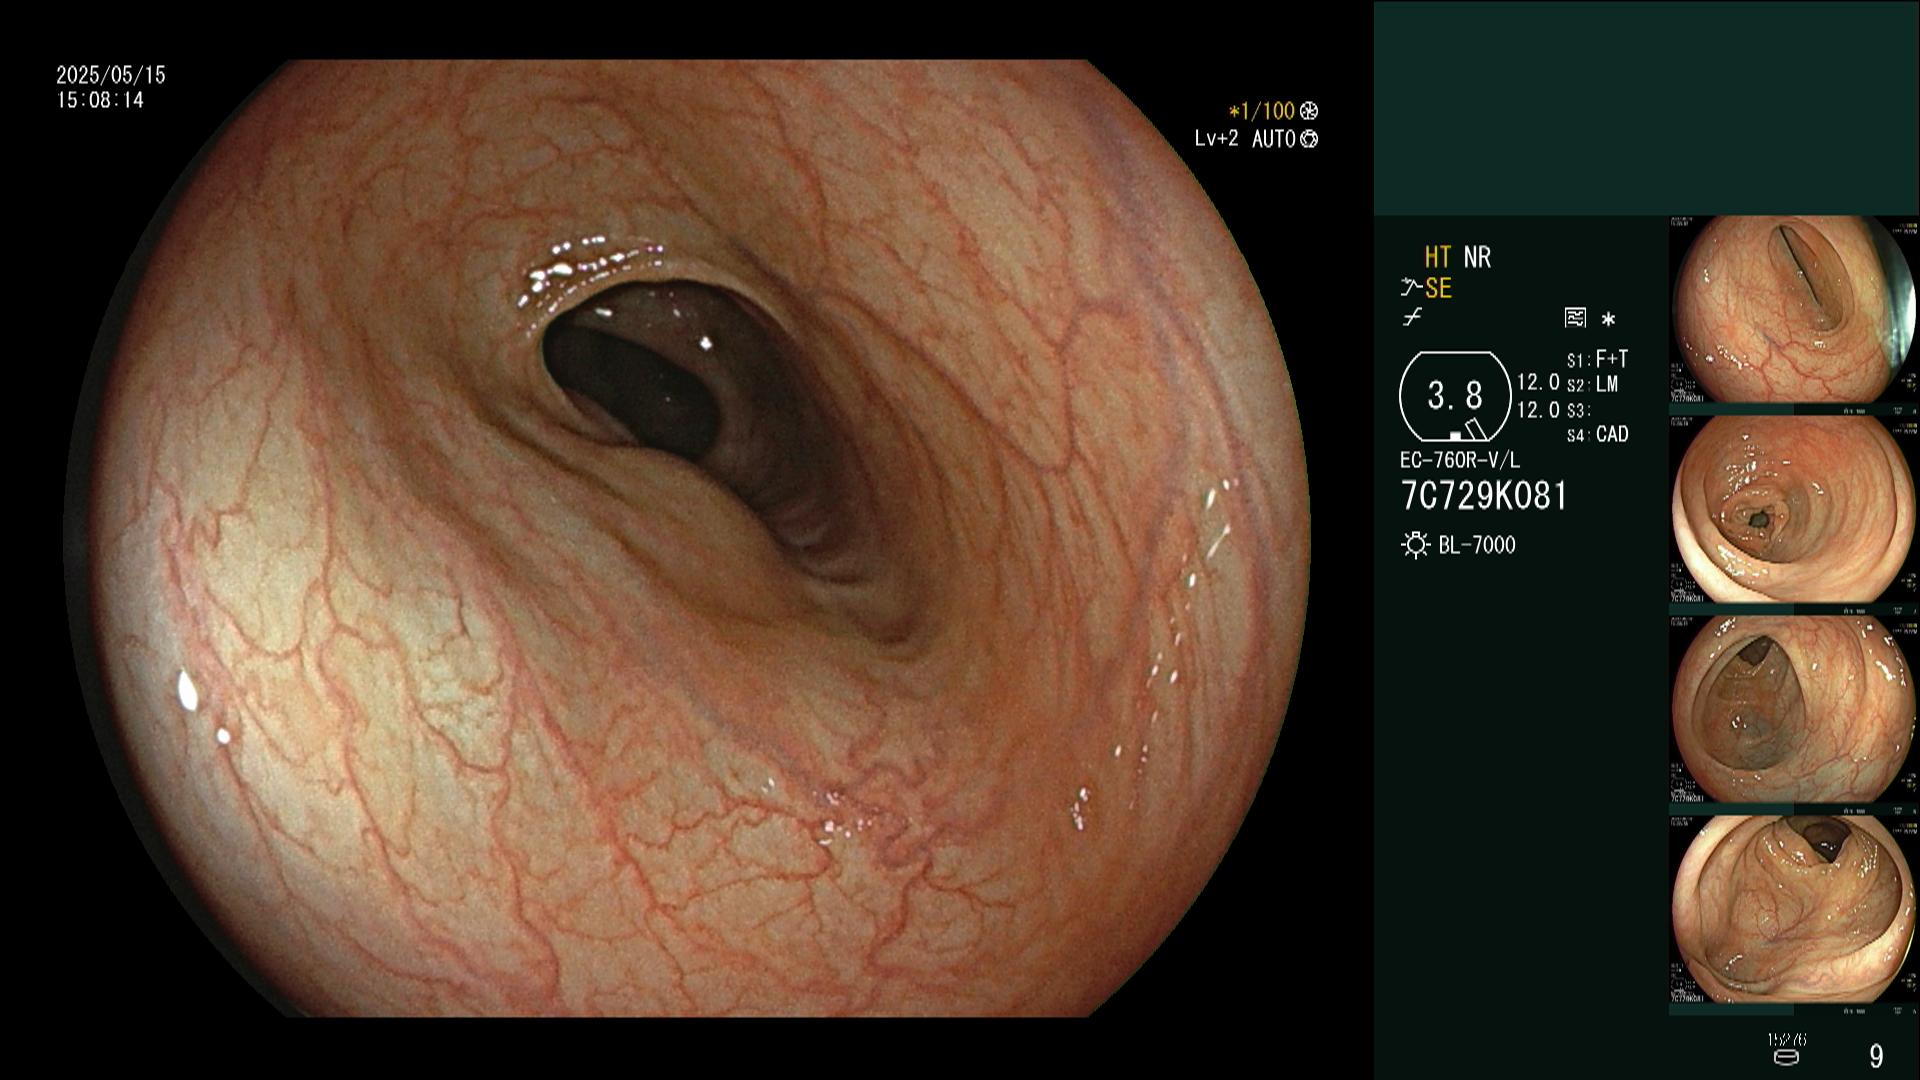This screenshot has height=1080, width=1920.
Task: Click the AUTO exposure mode text
Action: (x=1274, y=139)
